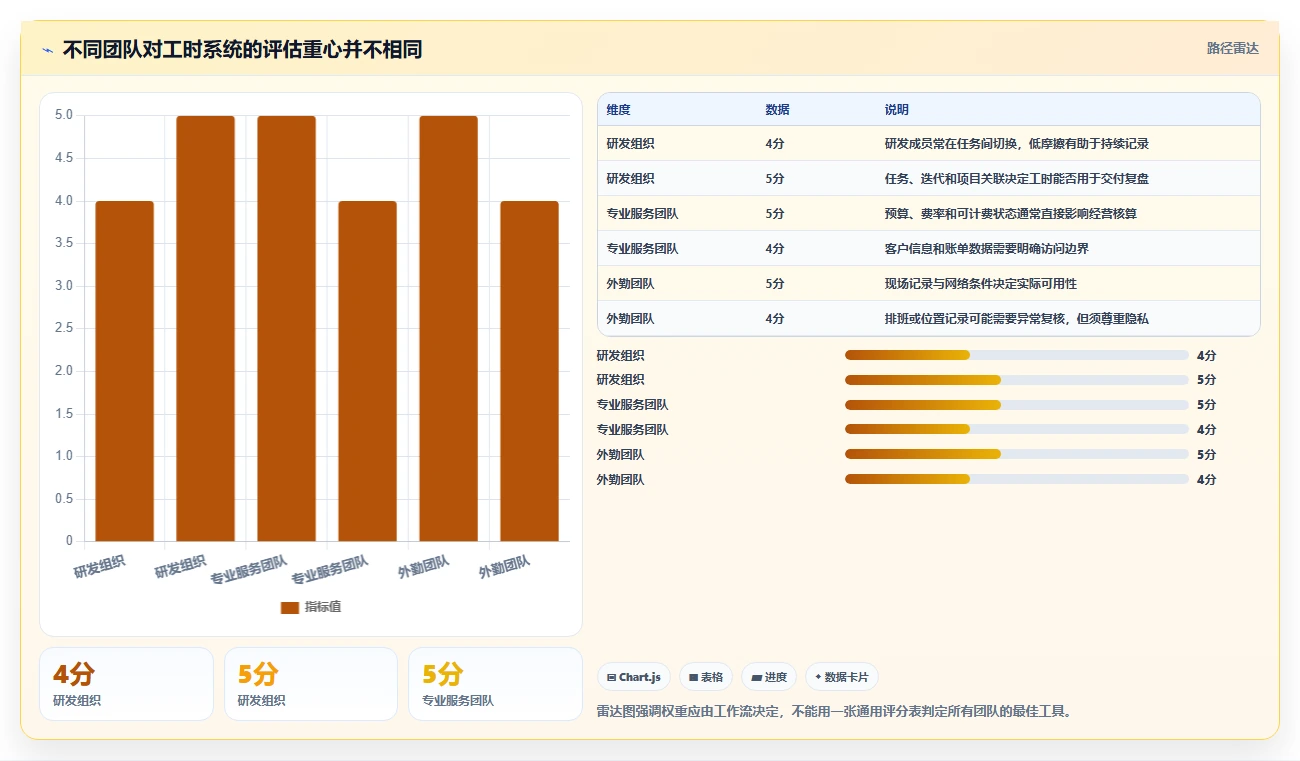Select the 数据卡片 pill label
Screen dimensions: 1300x761
[848, 677]
